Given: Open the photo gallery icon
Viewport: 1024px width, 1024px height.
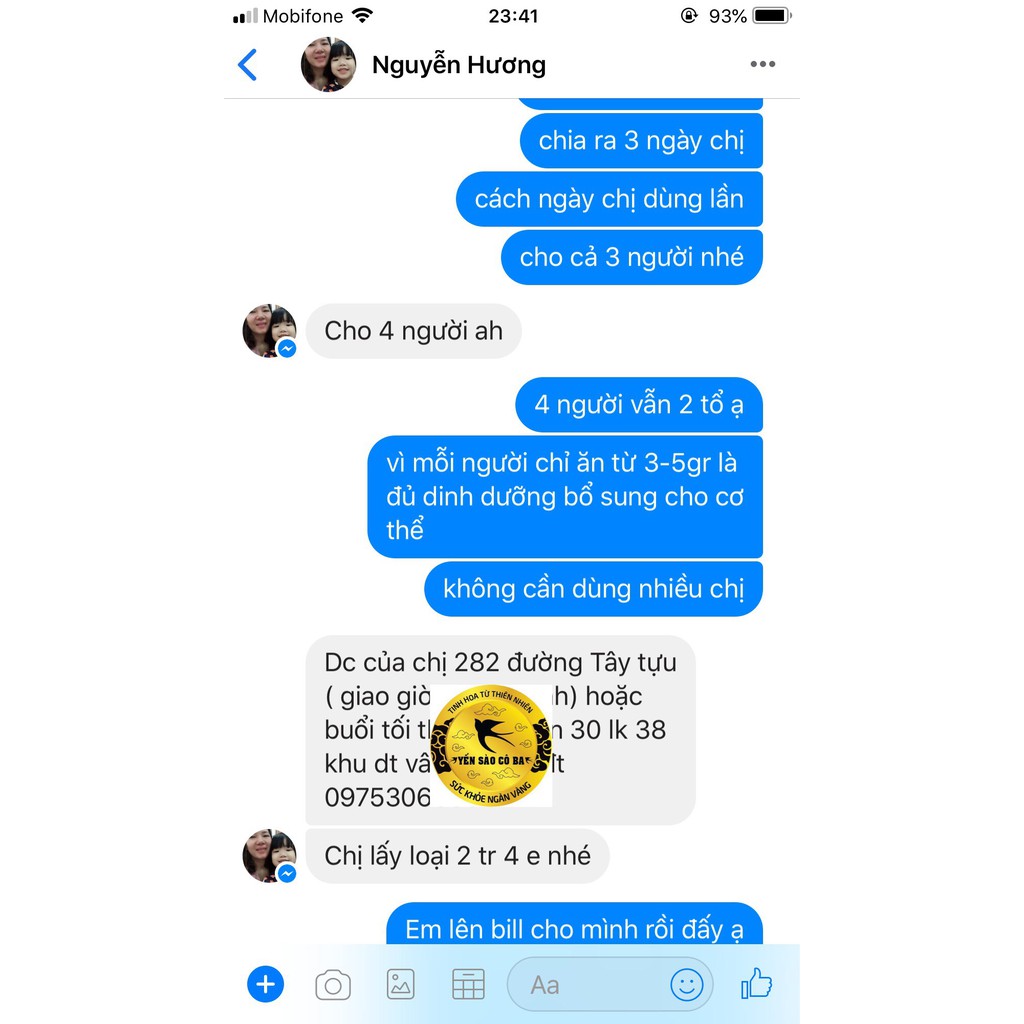Looking at the screenshot, I should [400, 984].
